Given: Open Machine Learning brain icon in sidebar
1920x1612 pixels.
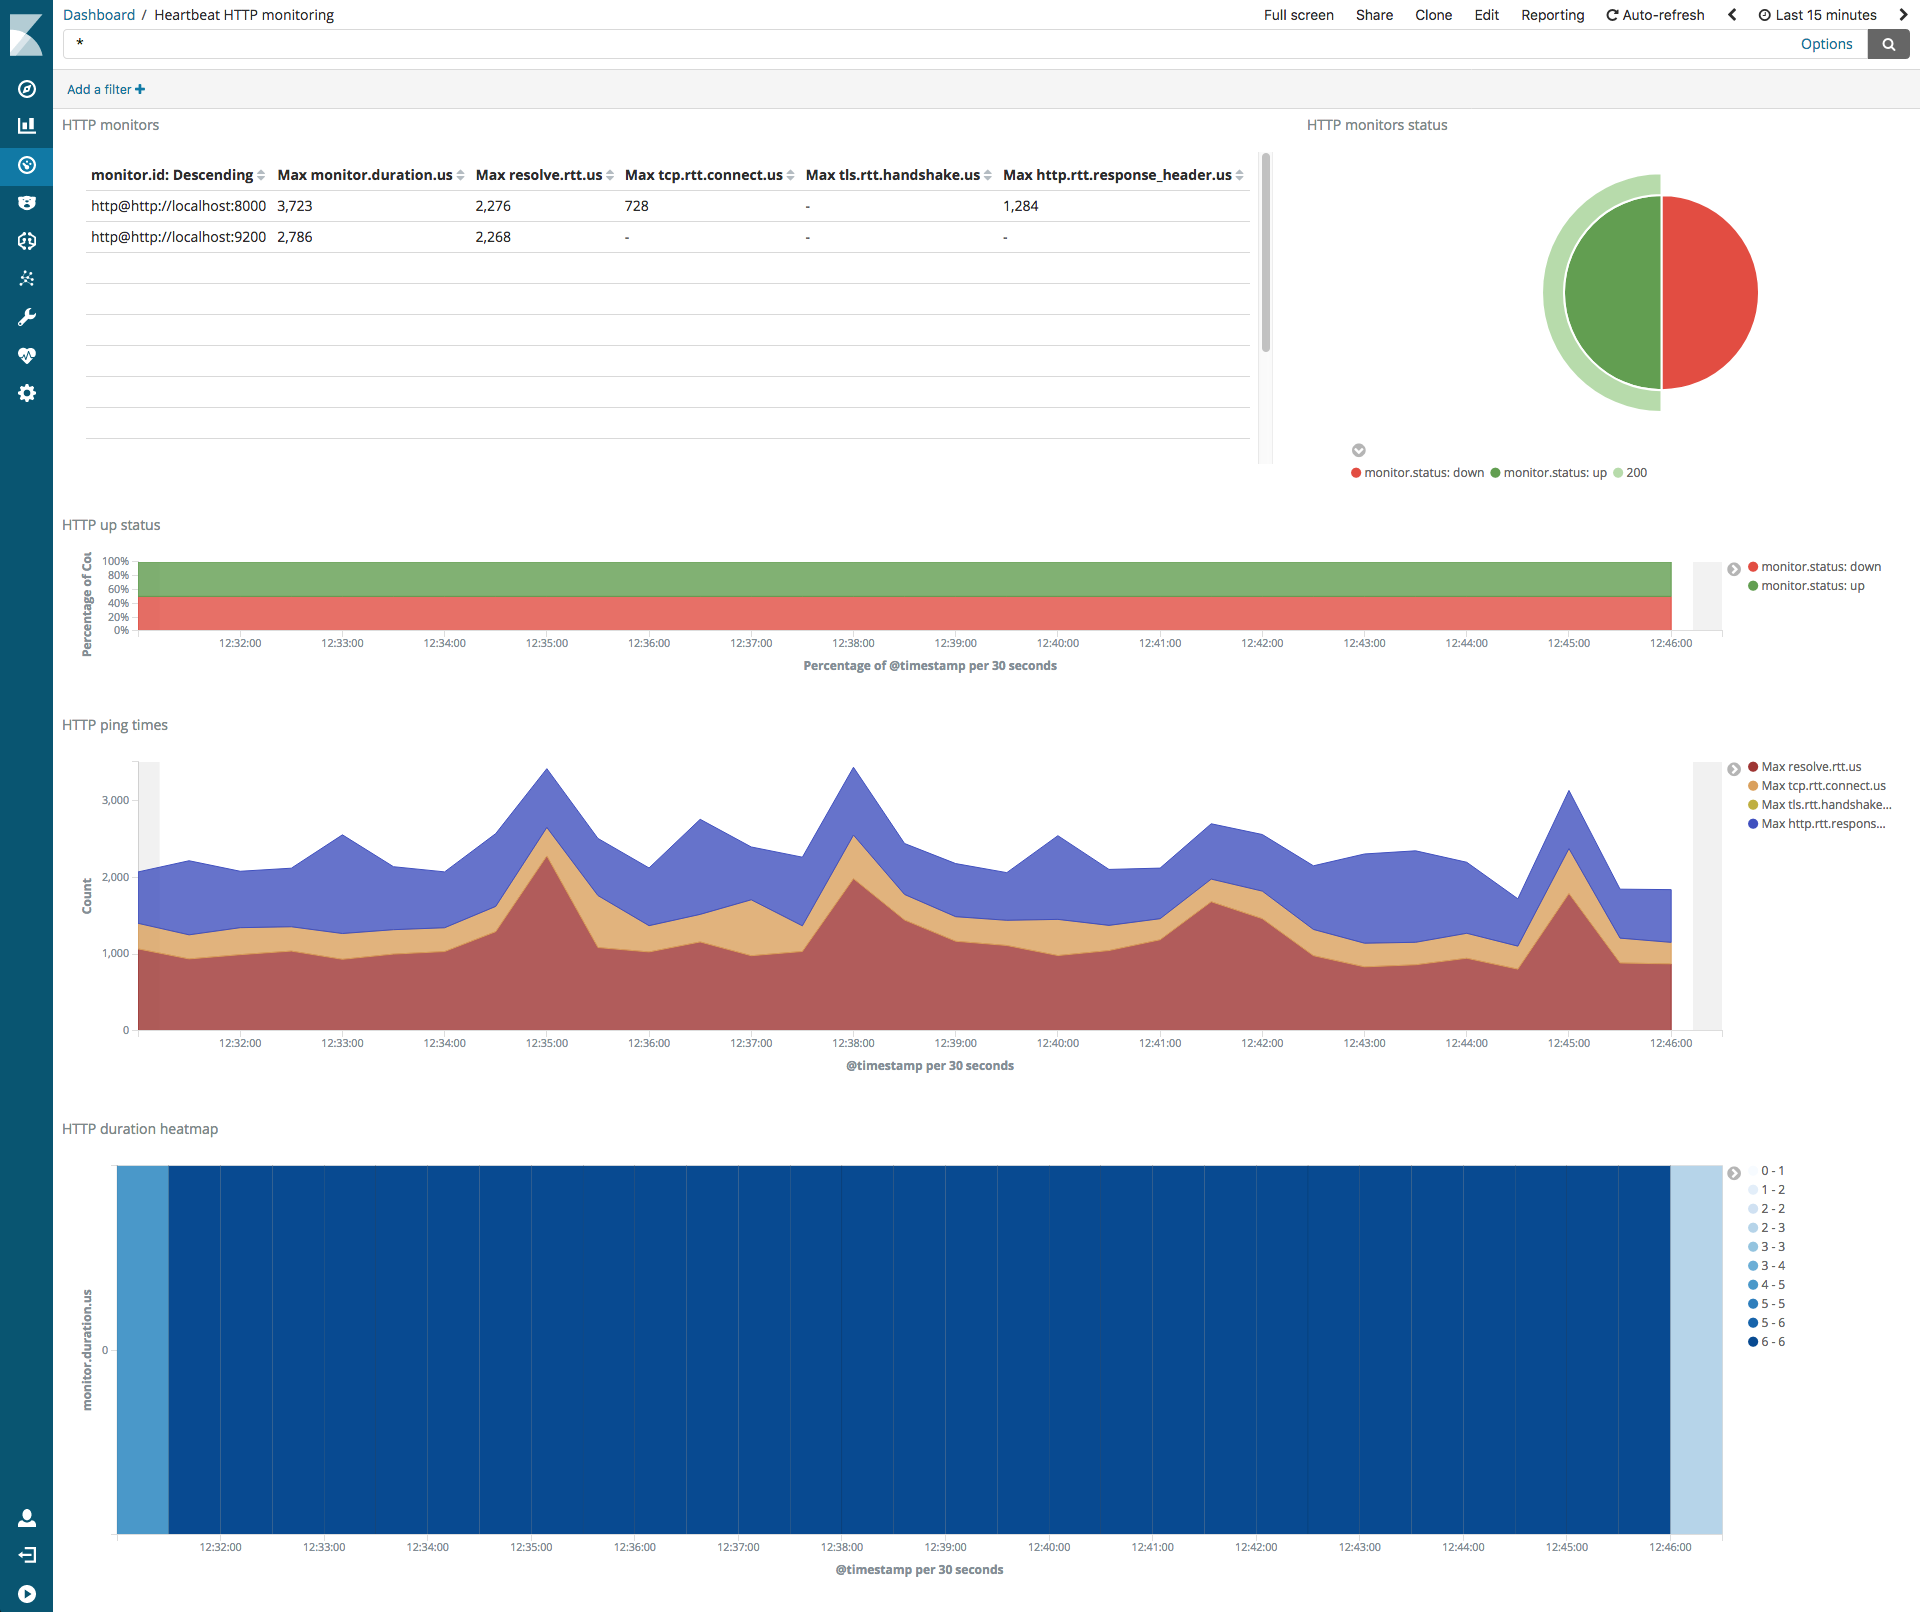Looking at the screenshot, I should (27, 241).
